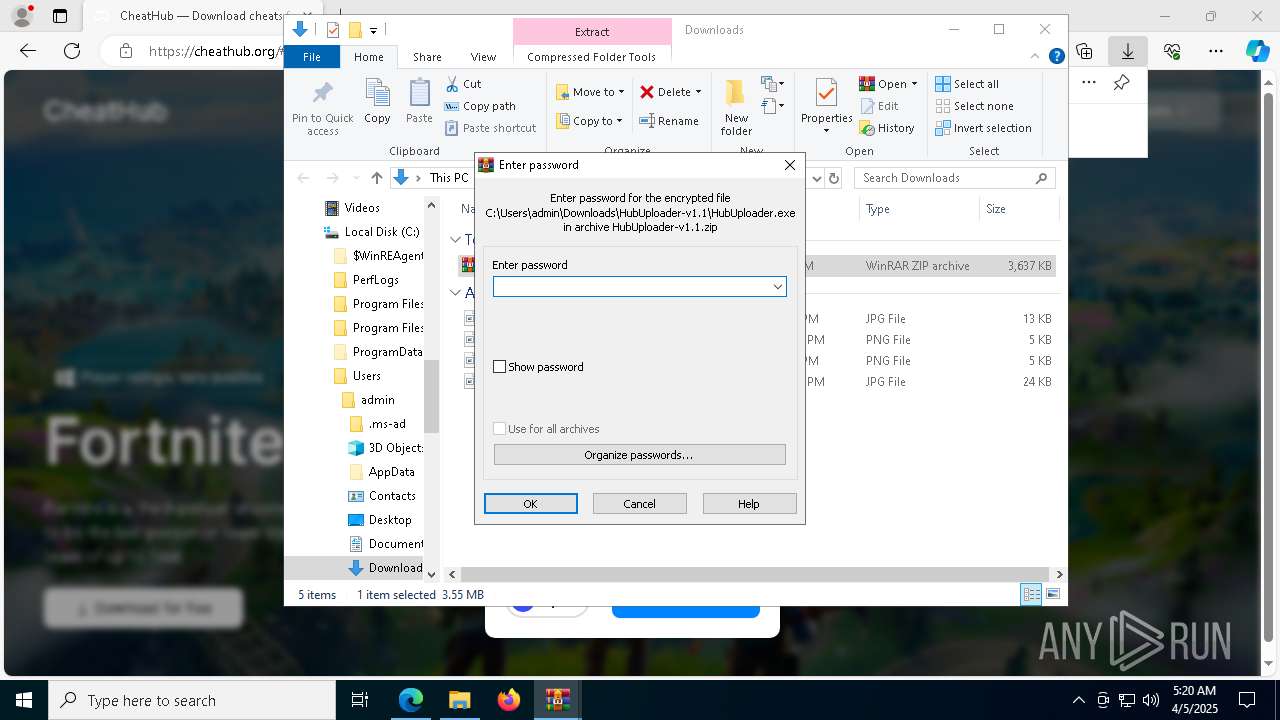
Task: Open Task View on the taskbar
Action: (x=360, y=700)
